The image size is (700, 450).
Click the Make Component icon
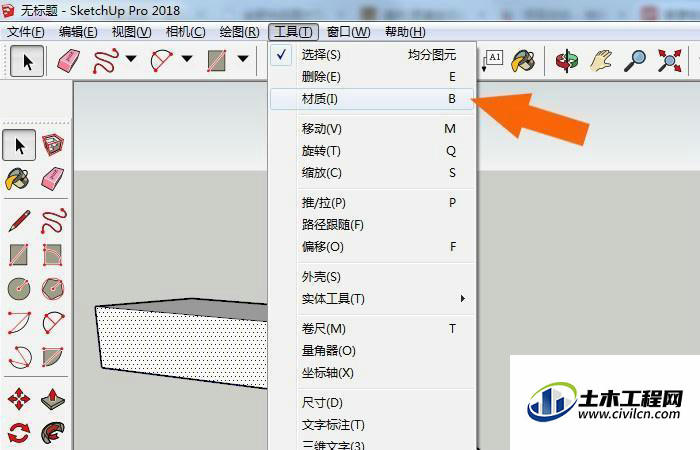tap(53, 145)
